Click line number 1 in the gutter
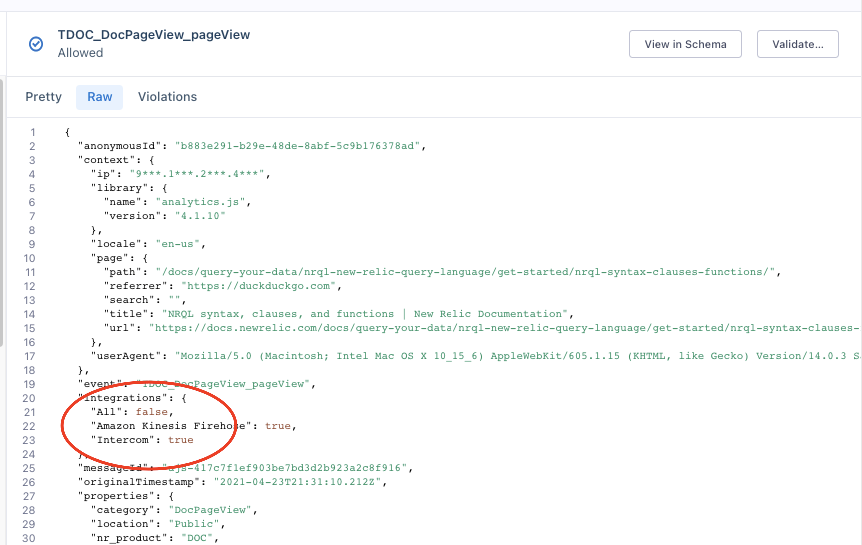This screenshot has width=862, height=545. [x=32, y=132]
